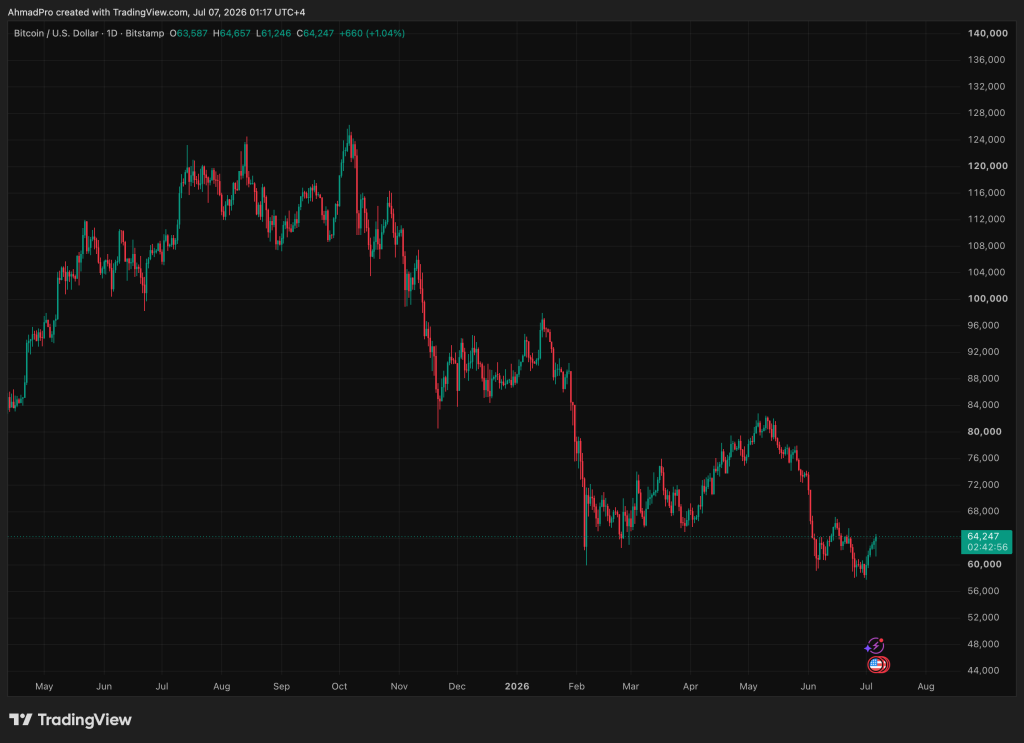1024x743 pixels.
Task: Click the Oct label on the time axis
Action: (x=339, y=686)
